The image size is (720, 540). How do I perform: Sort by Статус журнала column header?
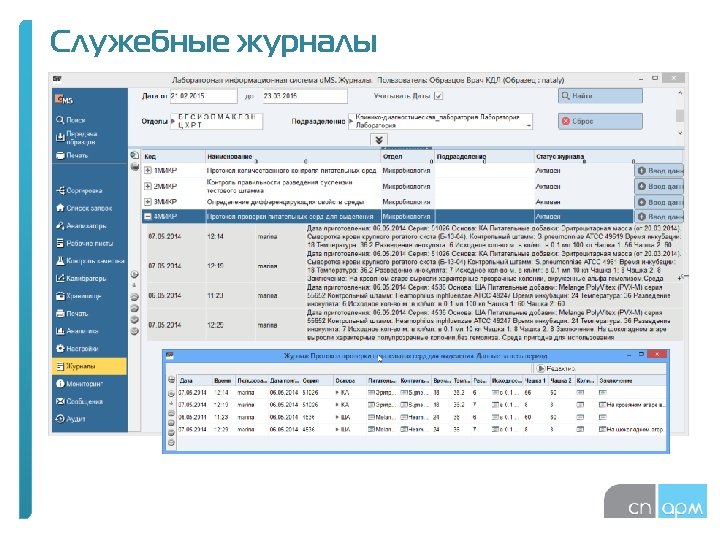click(x=584, y=157)
